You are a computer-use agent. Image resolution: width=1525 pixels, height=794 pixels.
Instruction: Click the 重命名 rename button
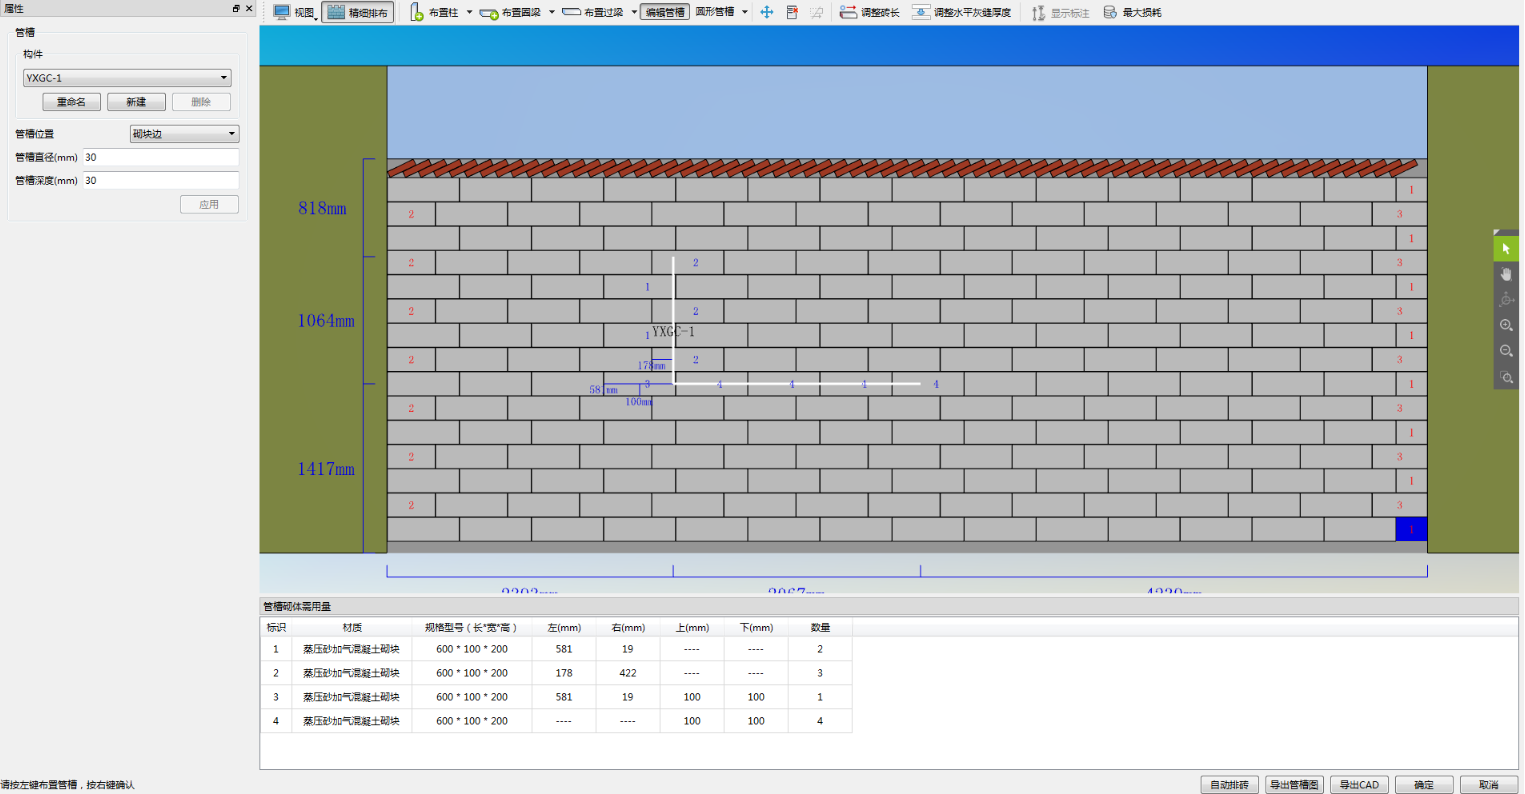pyautogui.click(x=71, y=102)
